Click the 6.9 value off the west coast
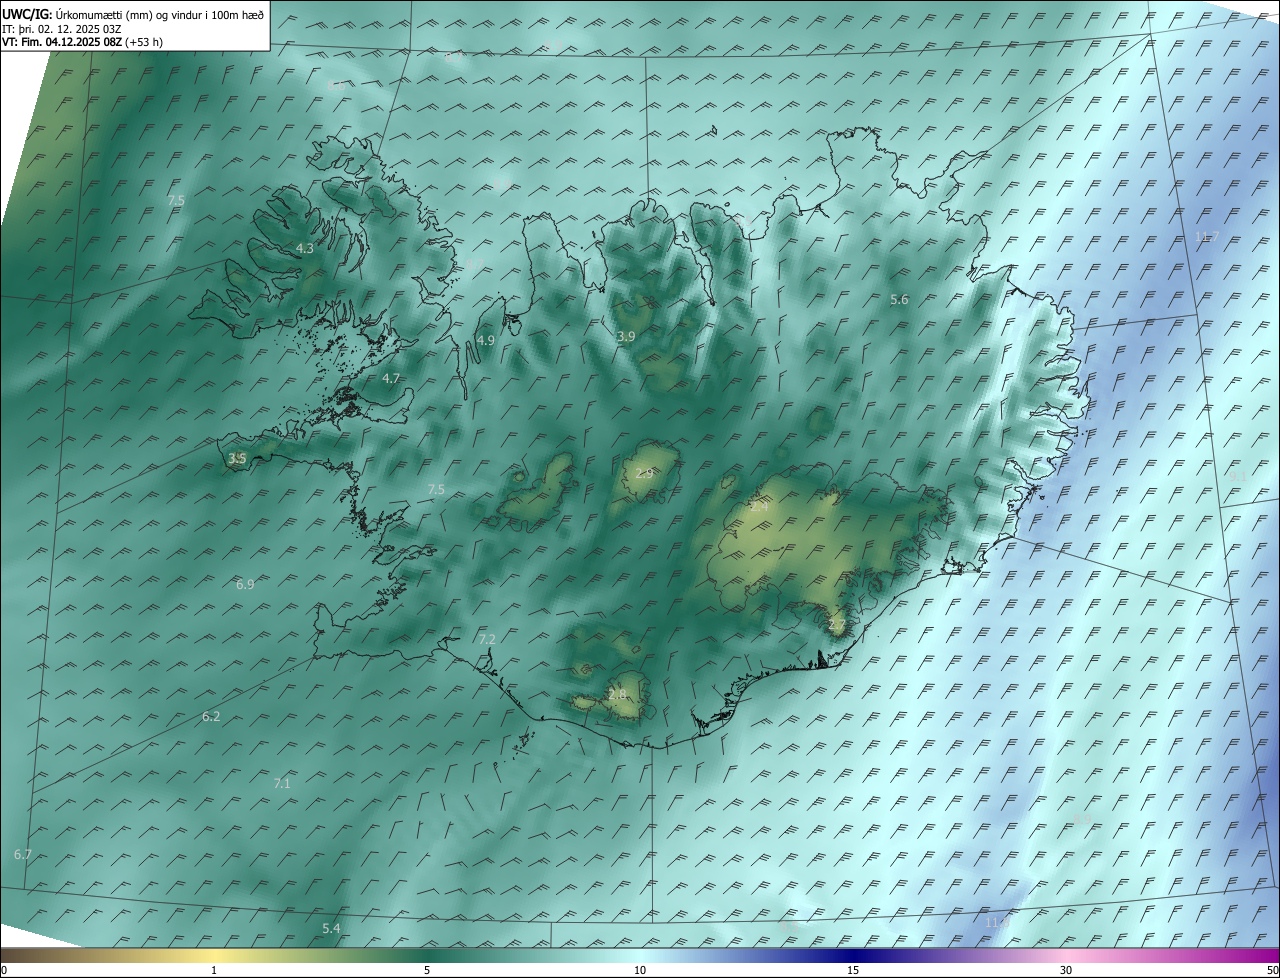Image resolution: width=1280 pixels, height=978 pixels. pos(245,584)
